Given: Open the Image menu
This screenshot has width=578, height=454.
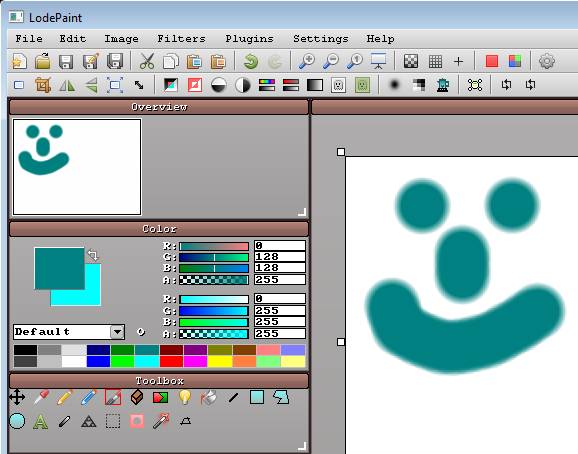Looking at the screenshot, I should (x=121, y=39).
